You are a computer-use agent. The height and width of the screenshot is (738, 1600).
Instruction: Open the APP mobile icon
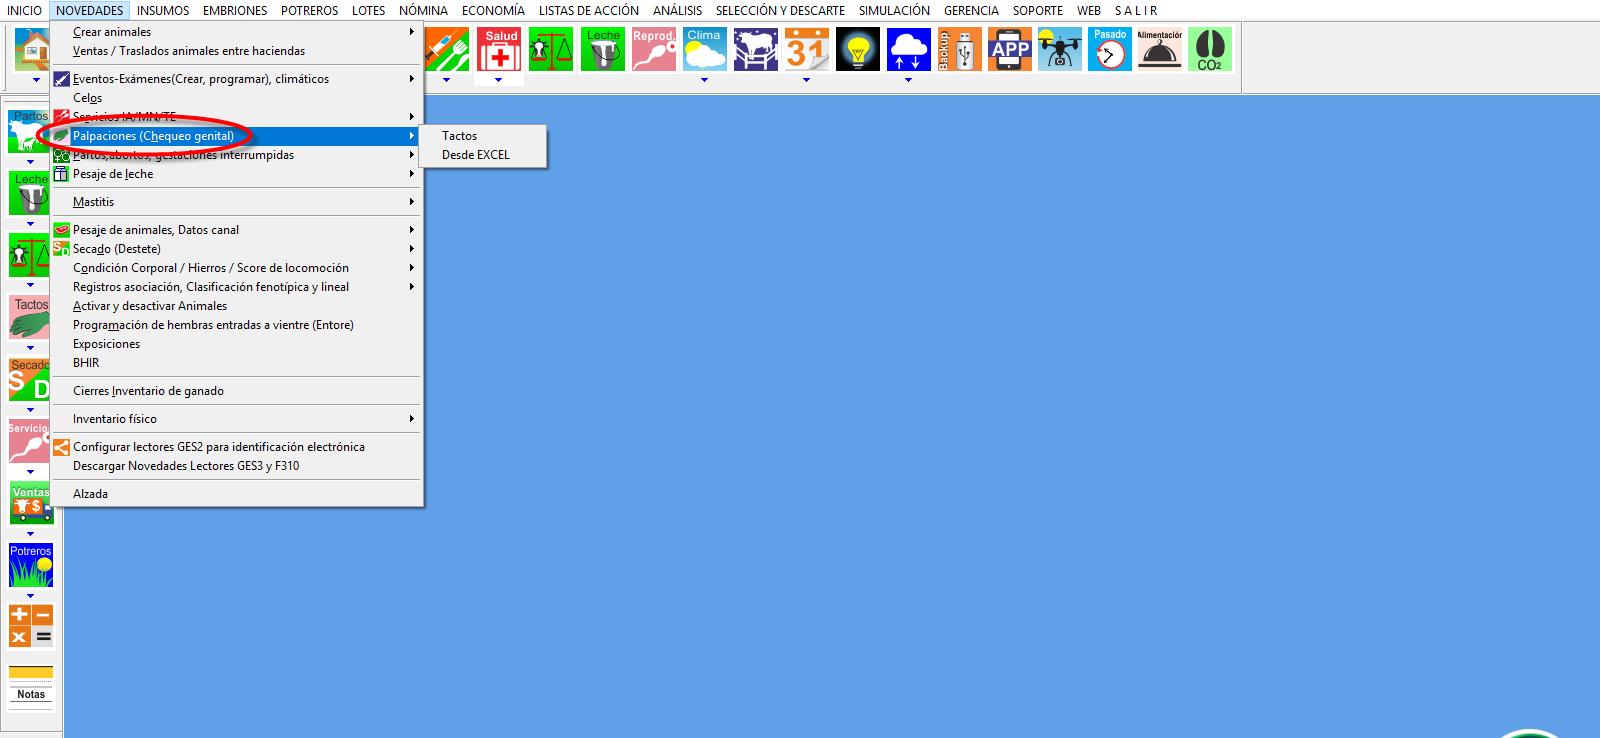(1009, 49)
